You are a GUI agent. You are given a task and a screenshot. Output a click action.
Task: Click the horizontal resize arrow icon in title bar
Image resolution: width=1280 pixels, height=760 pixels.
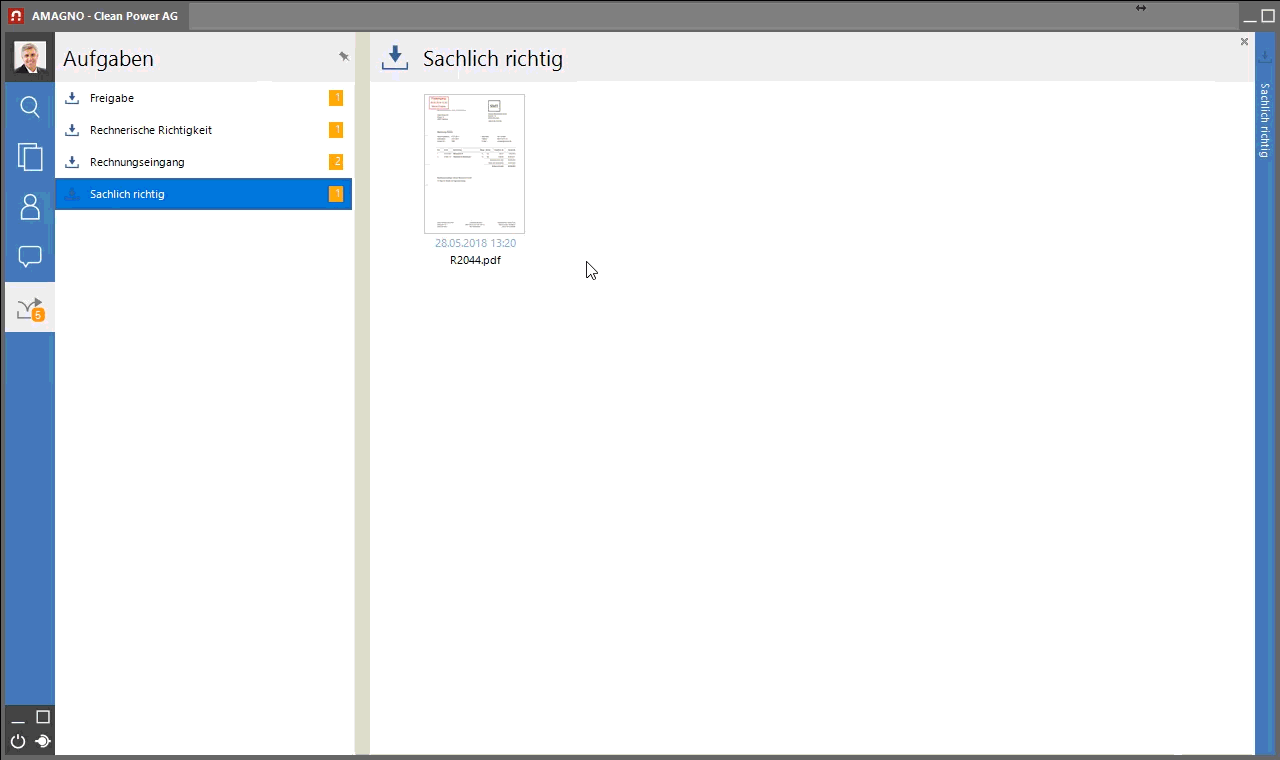(x=1141, y=8)
